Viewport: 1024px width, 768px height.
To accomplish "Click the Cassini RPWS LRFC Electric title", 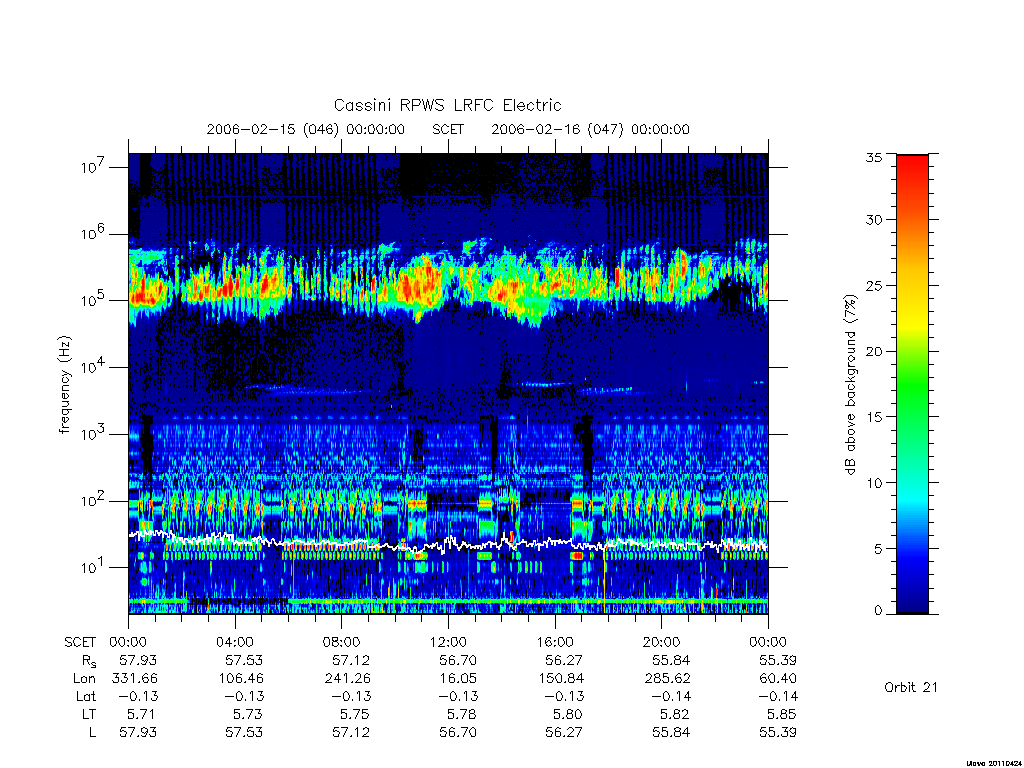I will [x=447, y=105].
